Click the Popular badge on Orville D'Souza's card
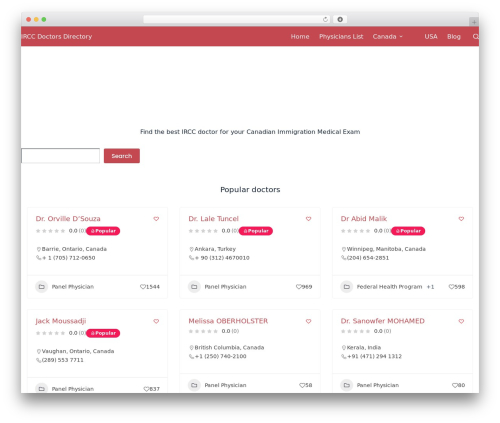500x423 pixels. click(x=103, y=231)
